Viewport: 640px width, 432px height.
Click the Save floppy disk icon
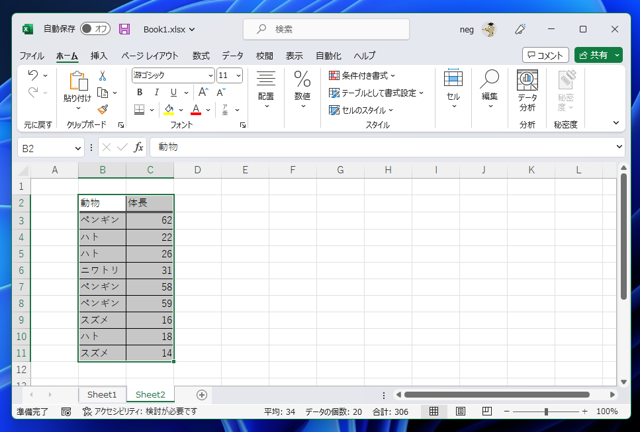click(124, 29)
